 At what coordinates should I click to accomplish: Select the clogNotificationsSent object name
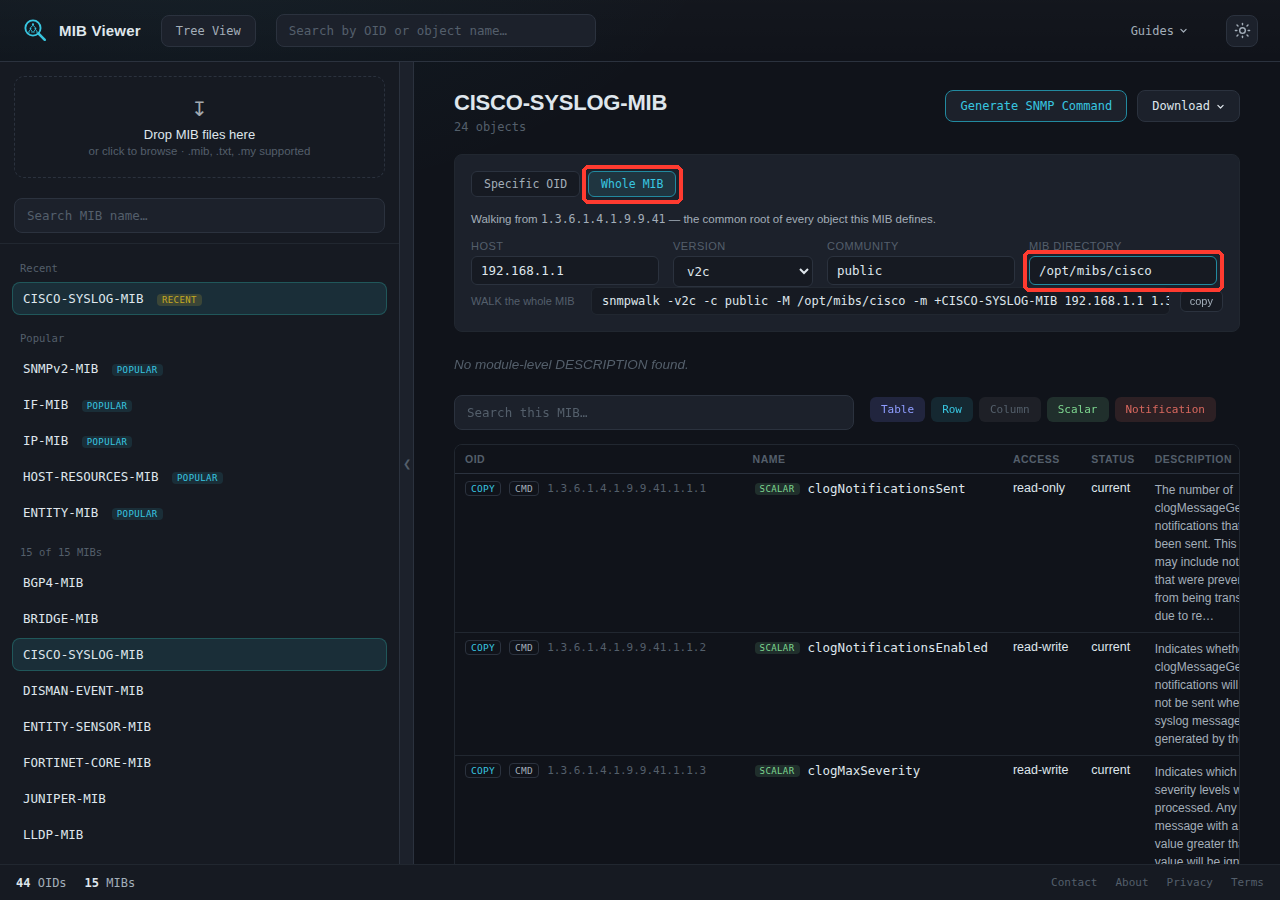coord(886,489)
